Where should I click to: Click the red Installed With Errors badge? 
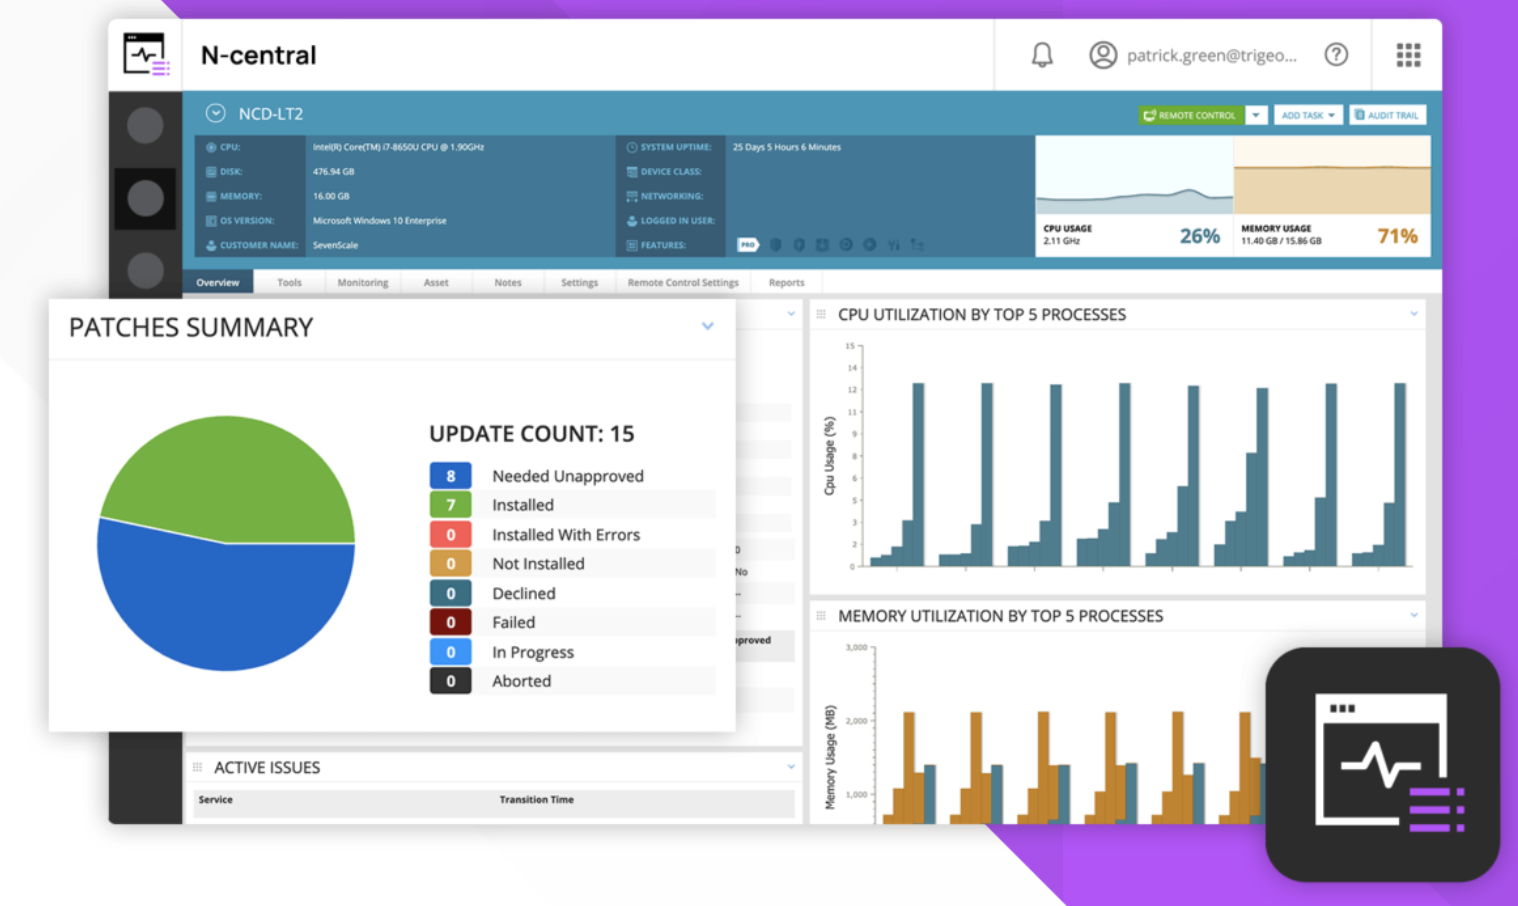[x=451, y=535]
